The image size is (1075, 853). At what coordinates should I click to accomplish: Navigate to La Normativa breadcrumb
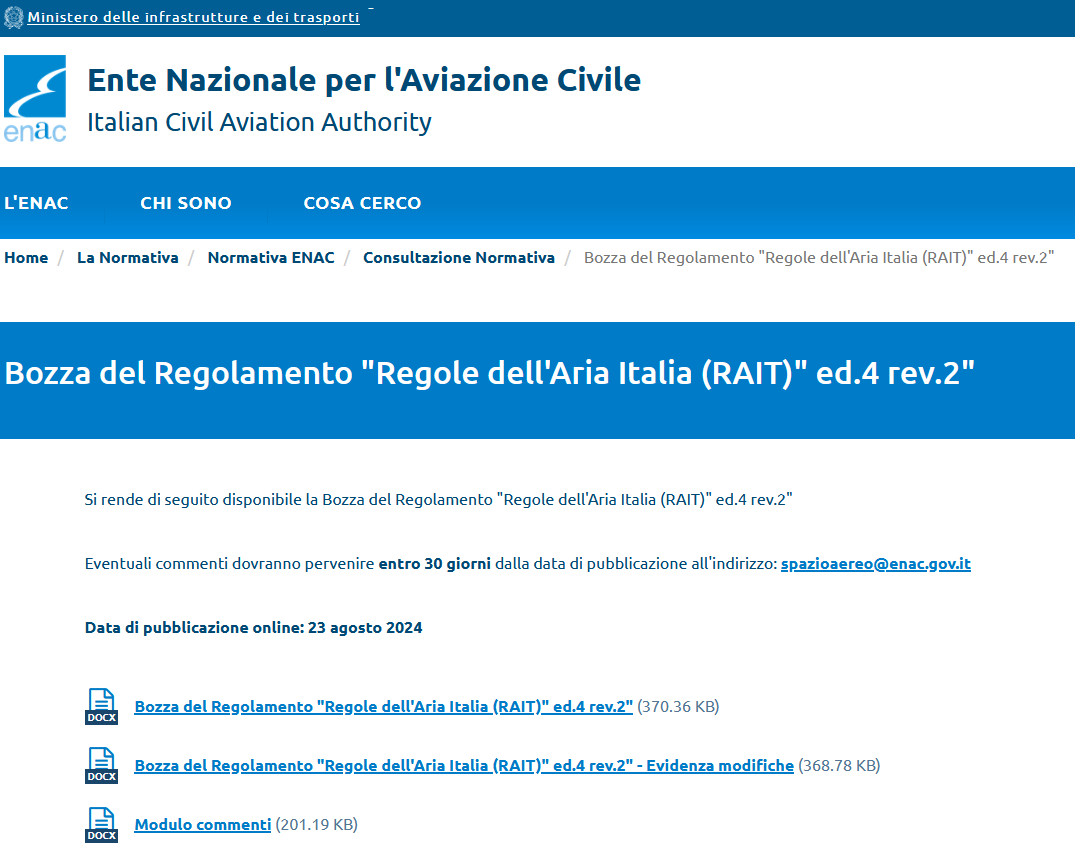click(x=128, y=258)
